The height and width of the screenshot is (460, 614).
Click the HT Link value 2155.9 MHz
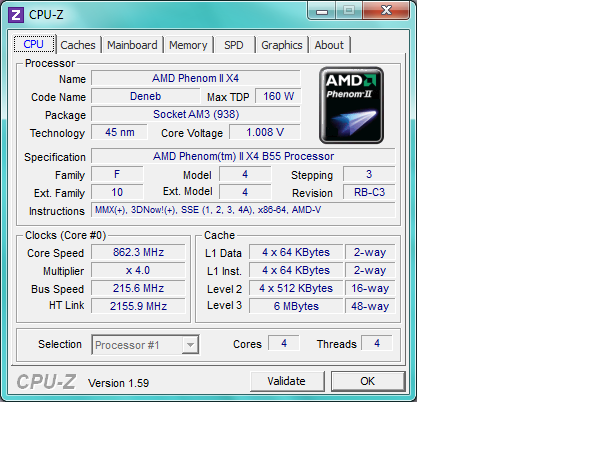[138, 306]
